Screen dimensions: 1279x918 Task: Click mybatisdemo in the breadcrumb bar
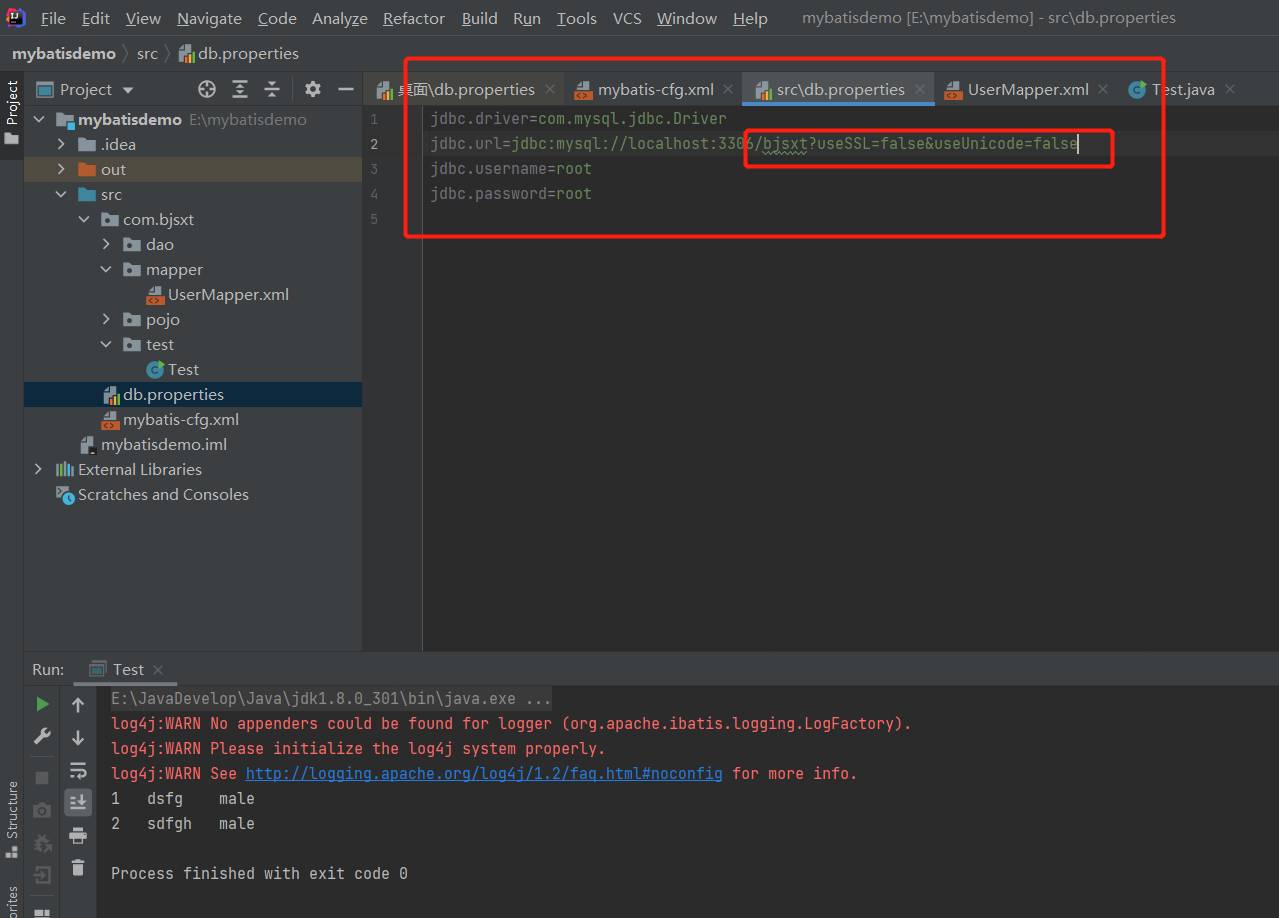point(64,53)
